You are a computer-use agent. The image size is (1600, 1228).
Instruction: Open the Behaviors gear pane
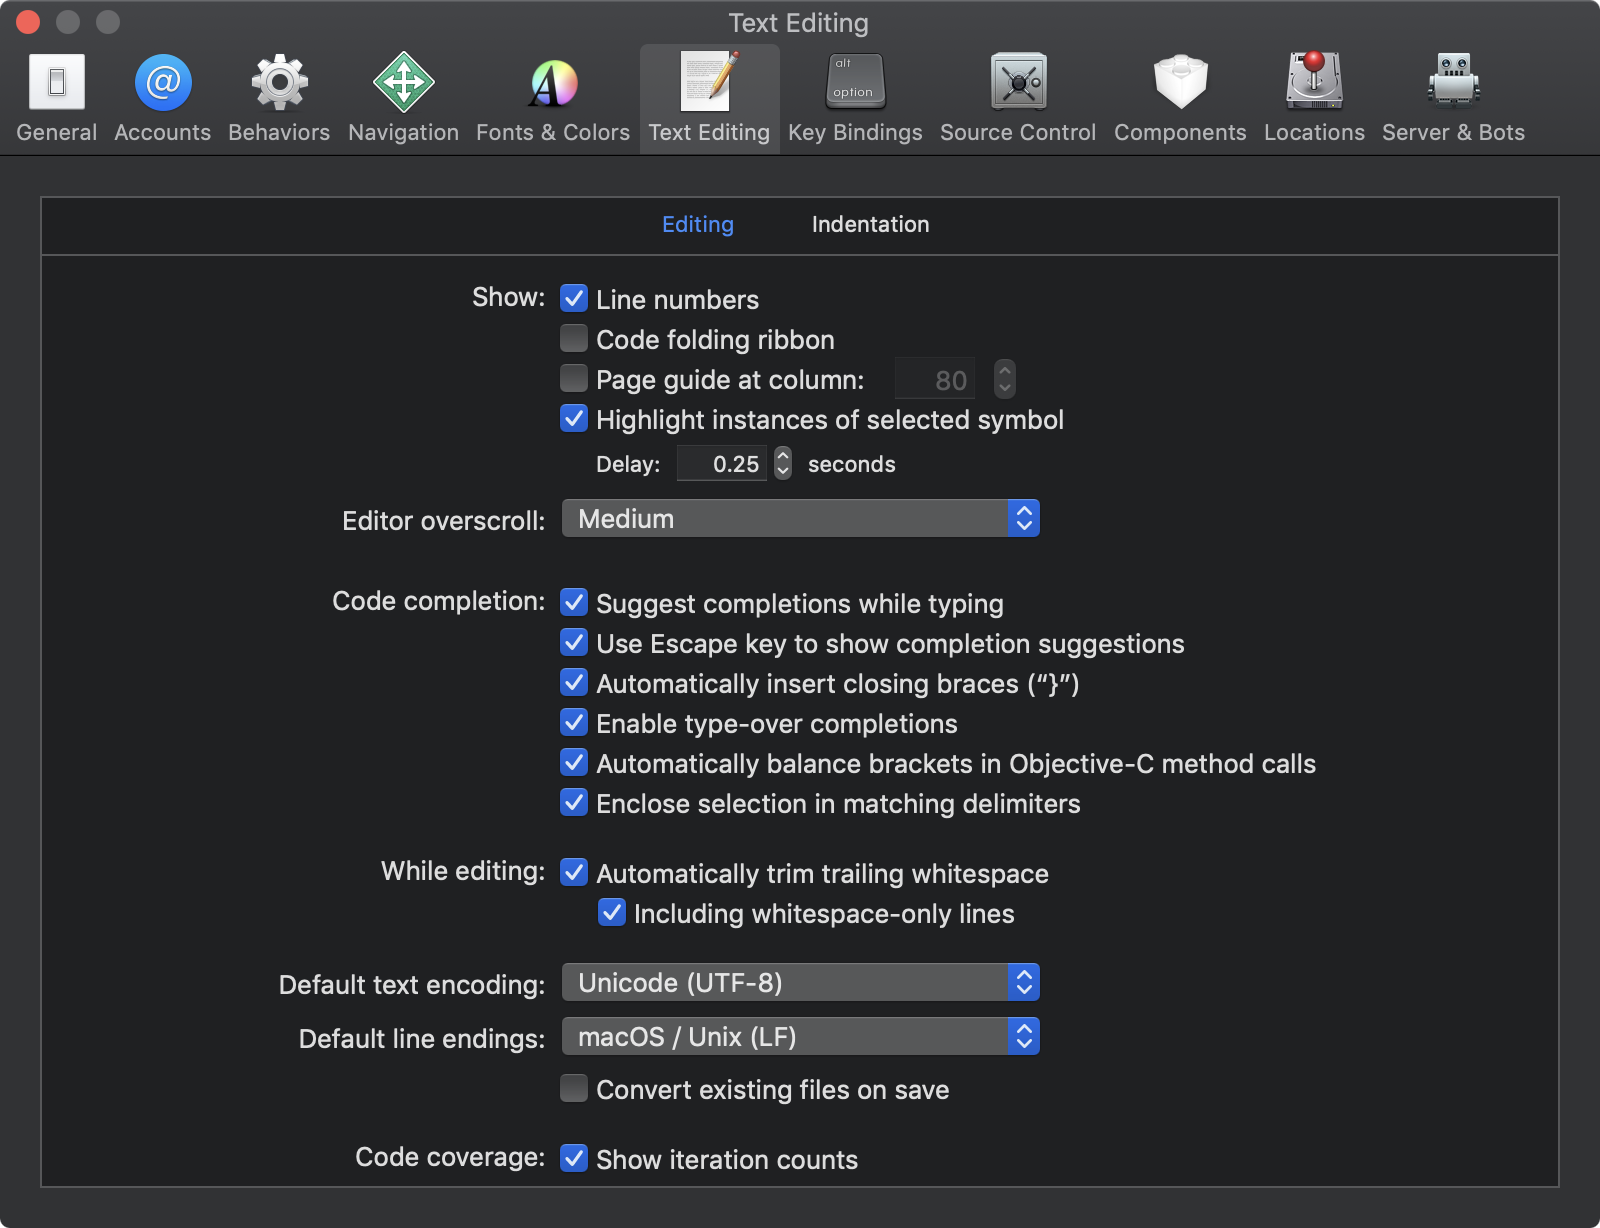coord(279,98)
